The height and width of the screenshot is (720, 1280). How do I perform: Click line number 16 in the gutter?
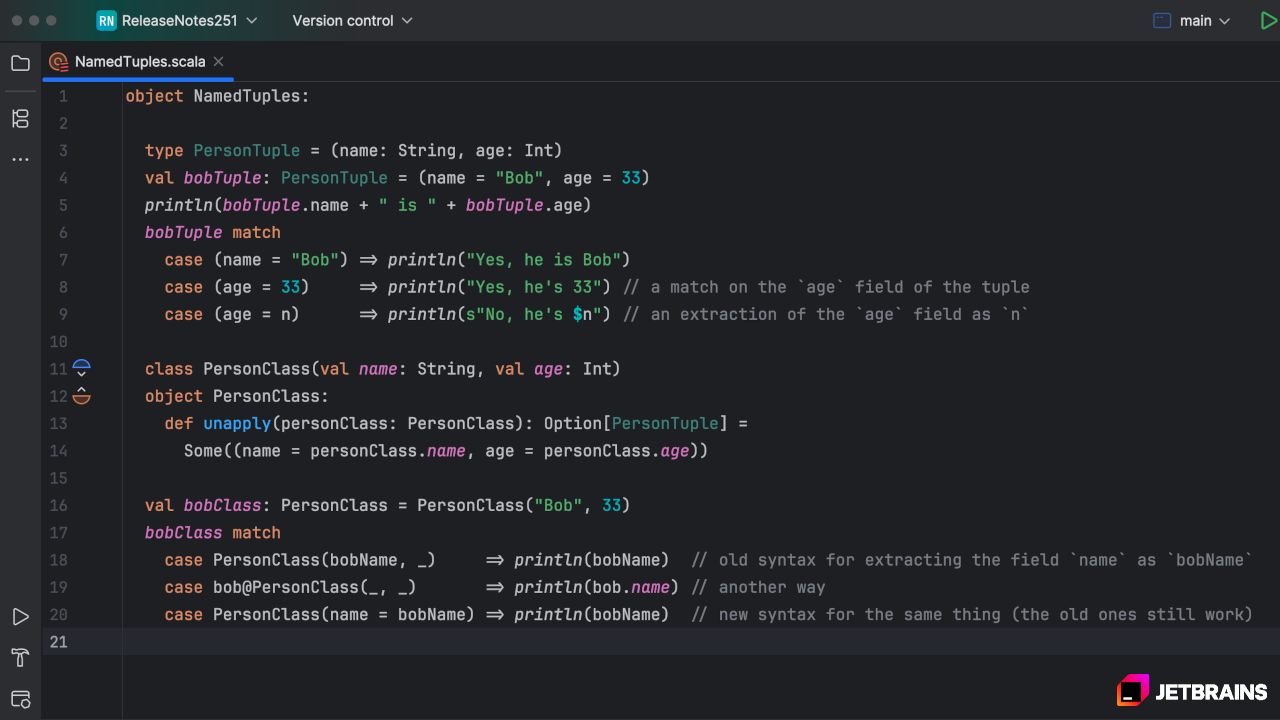(59, 506)
